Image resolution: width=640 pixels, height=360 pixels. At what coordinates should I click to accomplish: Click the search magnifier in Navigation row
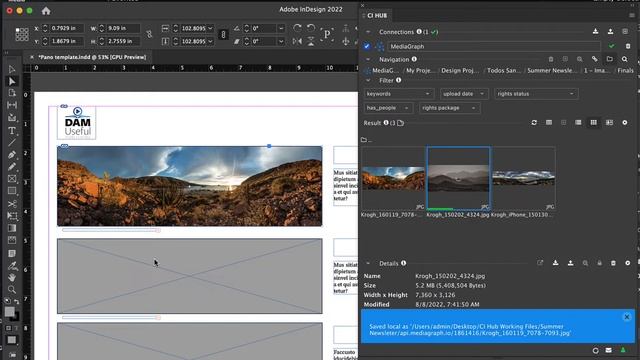[624, 59]
